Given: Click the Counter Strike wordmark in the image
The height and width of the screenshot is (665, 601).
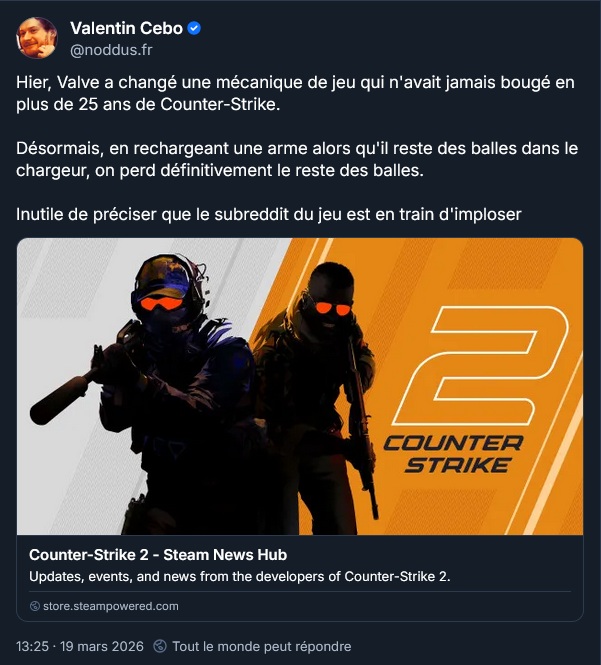Looking at the screenshot, I should (453, 454).
